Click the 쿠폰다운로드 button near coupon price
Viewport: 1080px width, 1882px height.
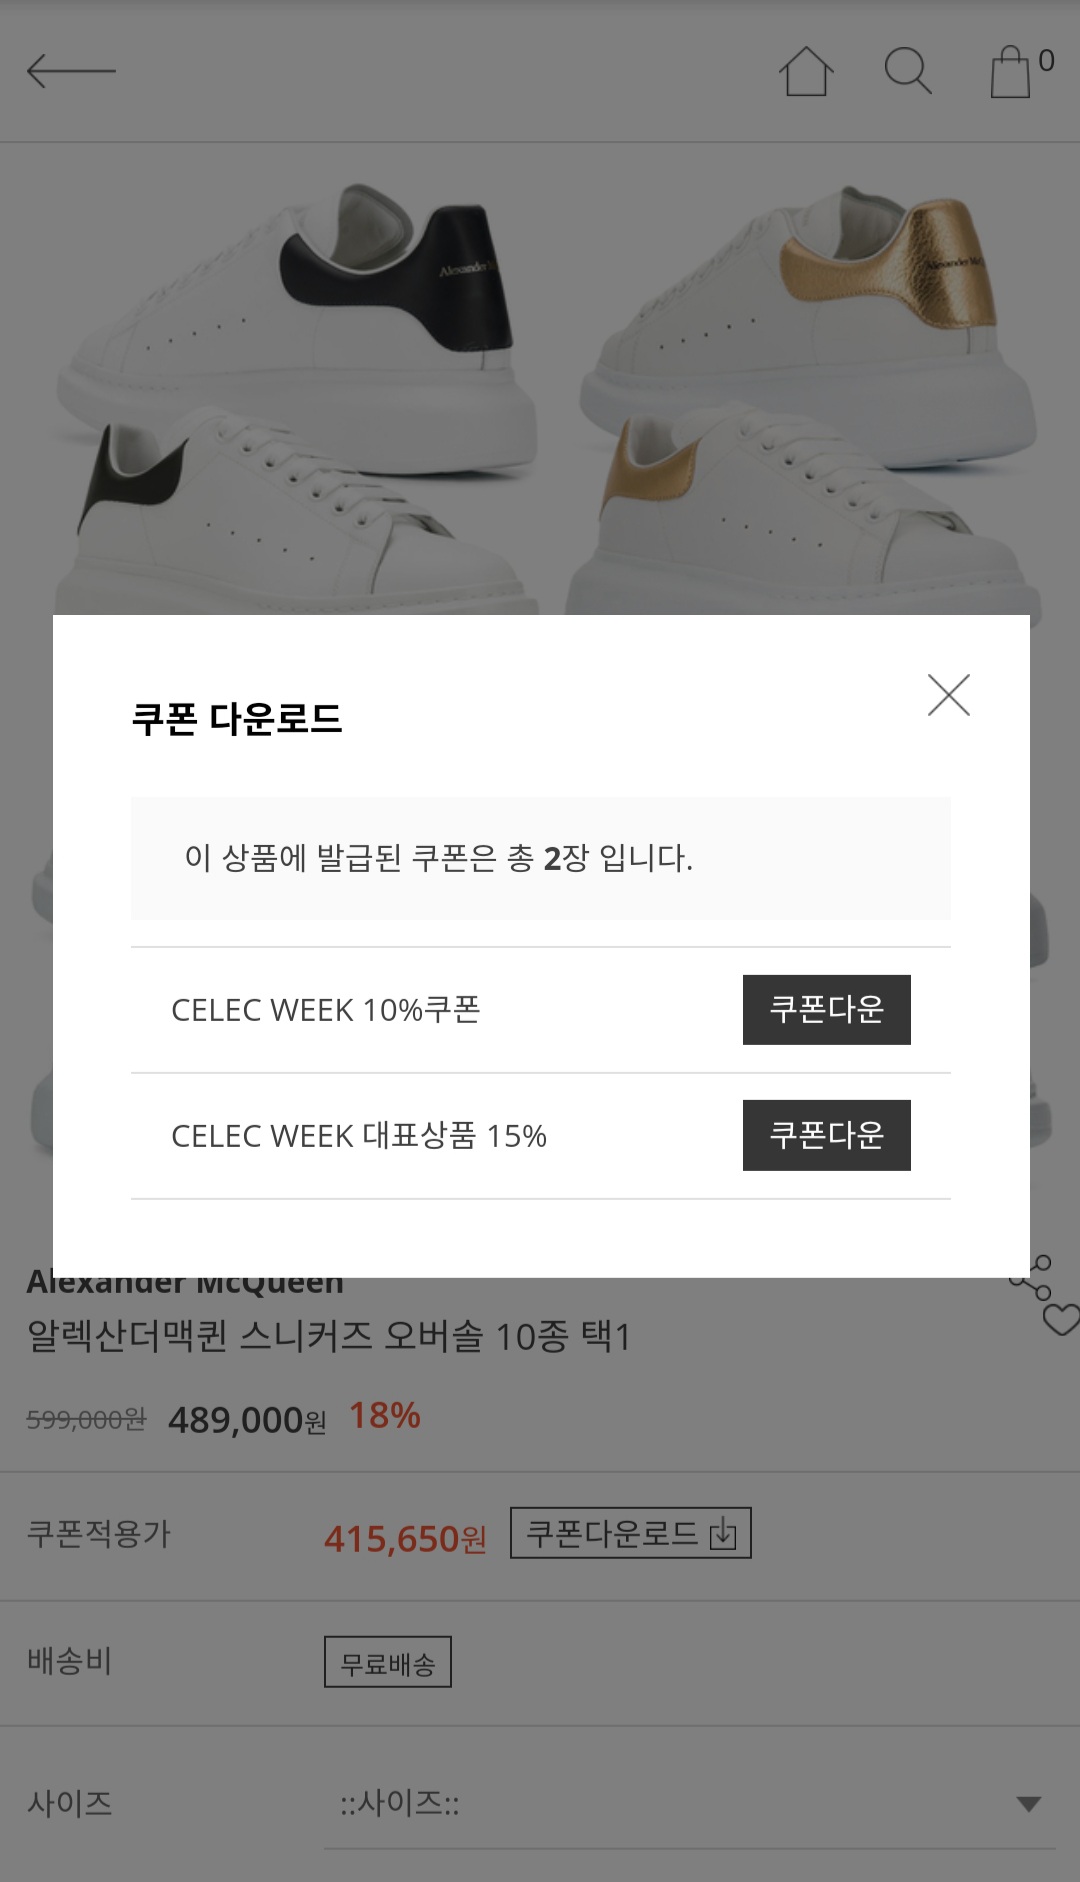(630, 1533)
